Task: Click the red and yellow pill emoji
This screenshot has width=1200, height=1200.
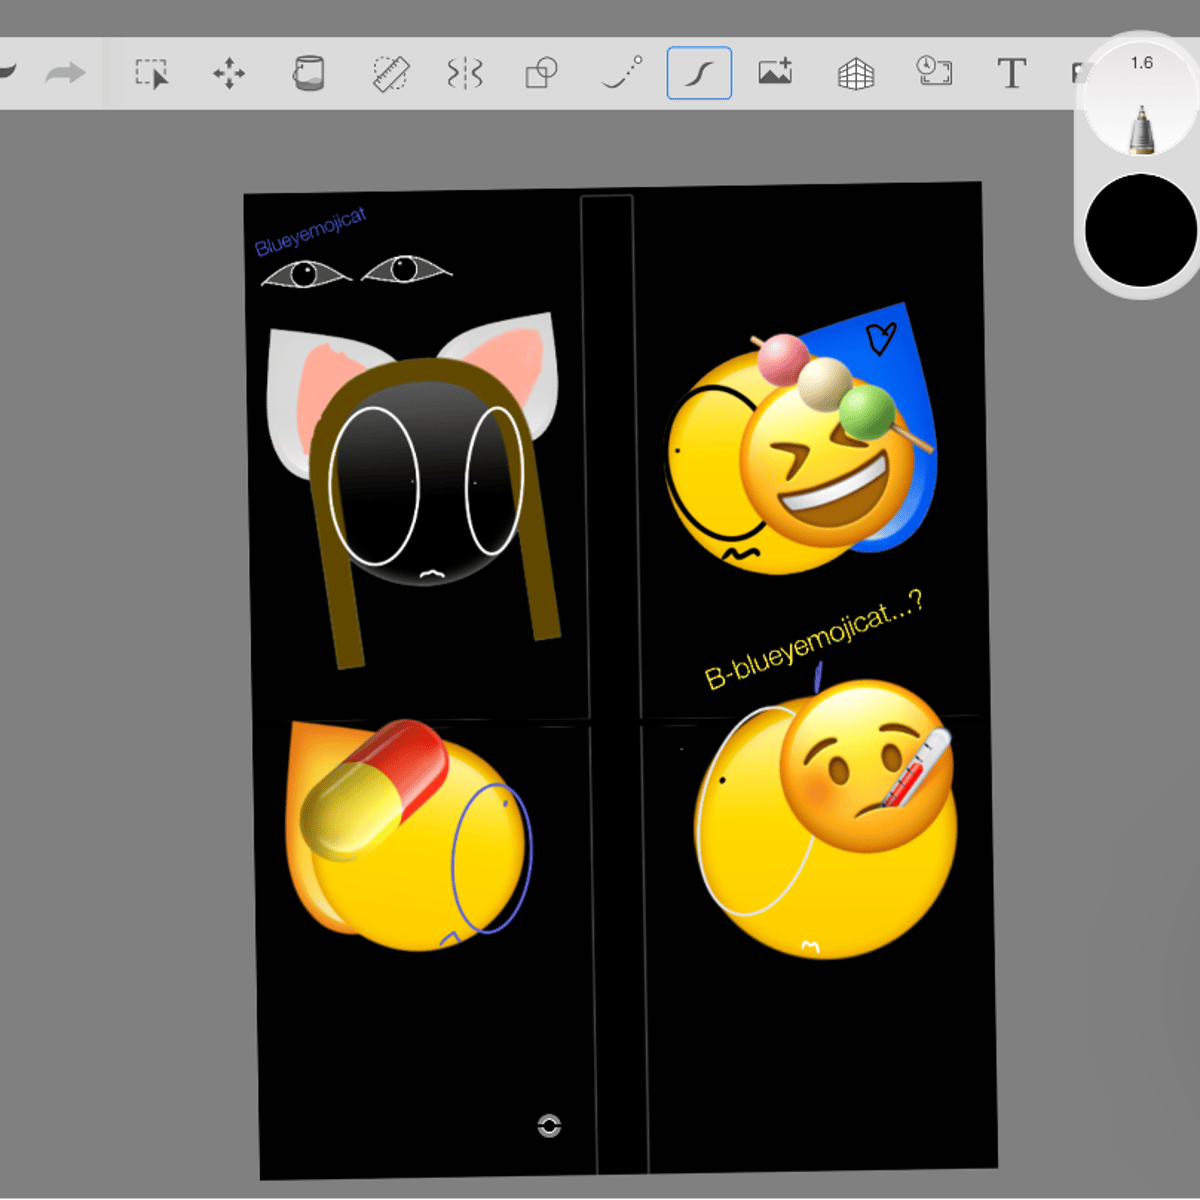Action: (x=372, y=790)
